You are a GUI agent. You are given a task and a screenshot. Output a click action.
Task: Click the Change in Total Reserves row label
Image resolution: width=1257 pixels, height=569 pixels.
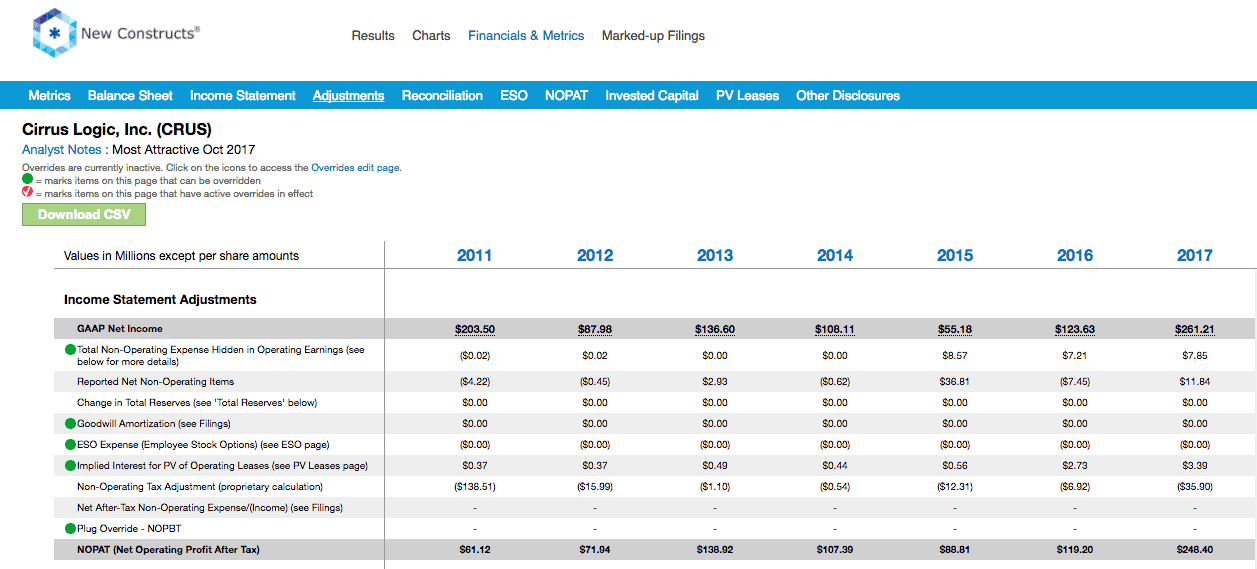point(197,403)
